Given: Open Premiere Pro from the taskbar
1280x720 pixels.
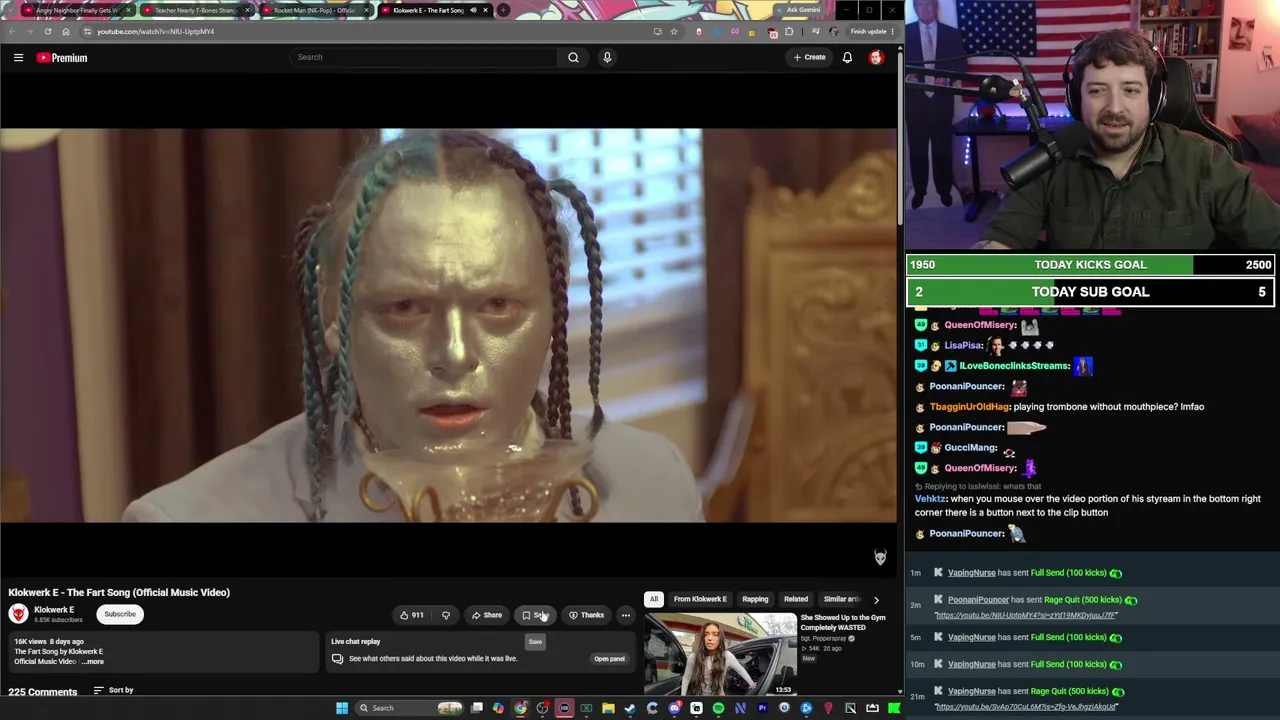Looking at the screenshot, I should click(x=762, y=708).
